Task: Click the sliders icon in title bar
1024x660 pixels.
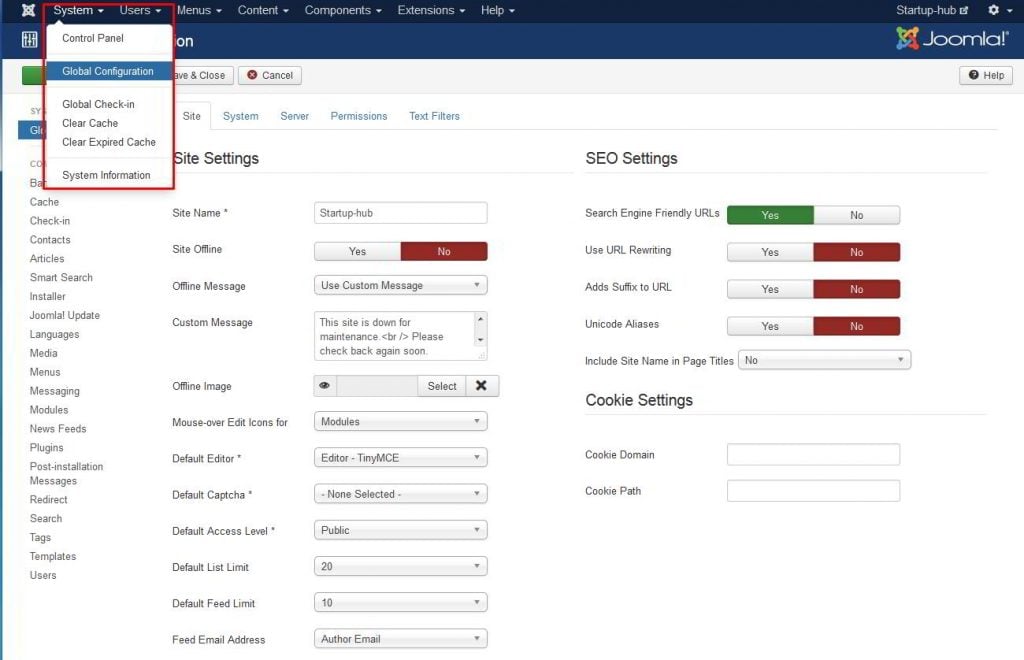Action: point(29,41)
